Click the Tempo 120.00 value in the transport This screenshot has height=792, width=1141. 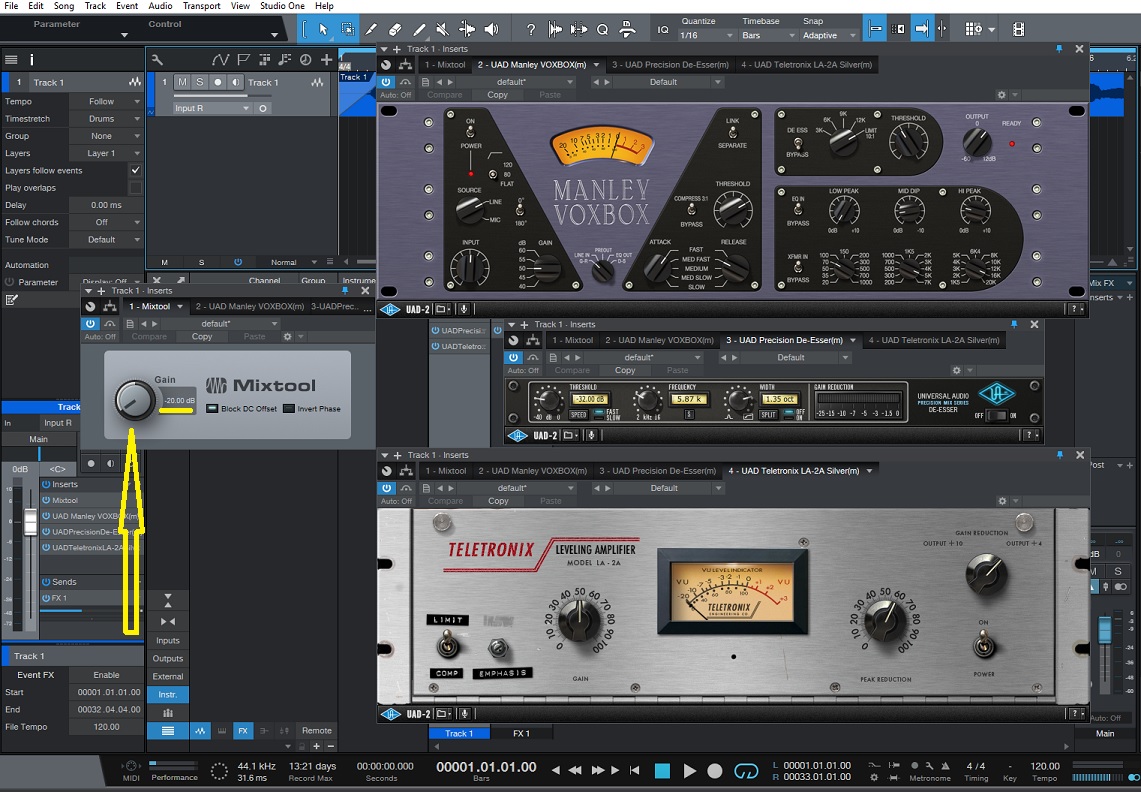(1045, 766)
